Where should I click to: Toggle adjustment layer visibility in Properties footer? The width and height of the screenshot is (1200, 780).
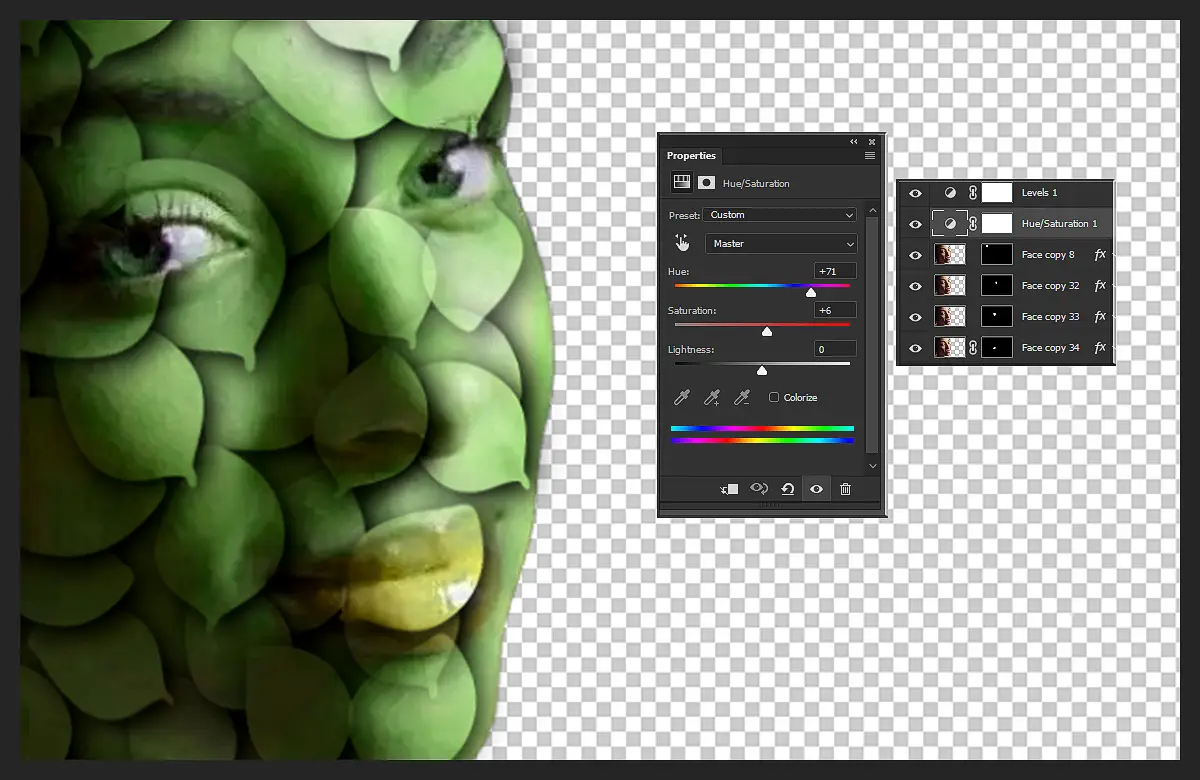pos(816,489)
